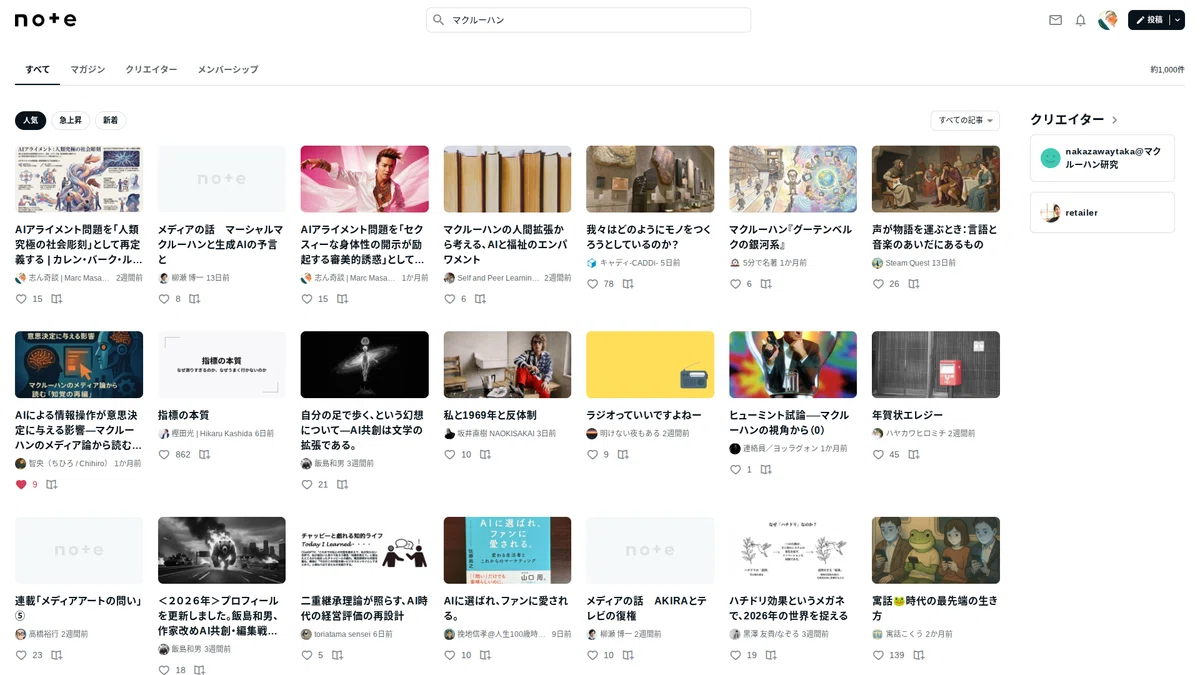Select the 人気 sort filter
Screen dimensions: 1200x675
click(31, 120)
